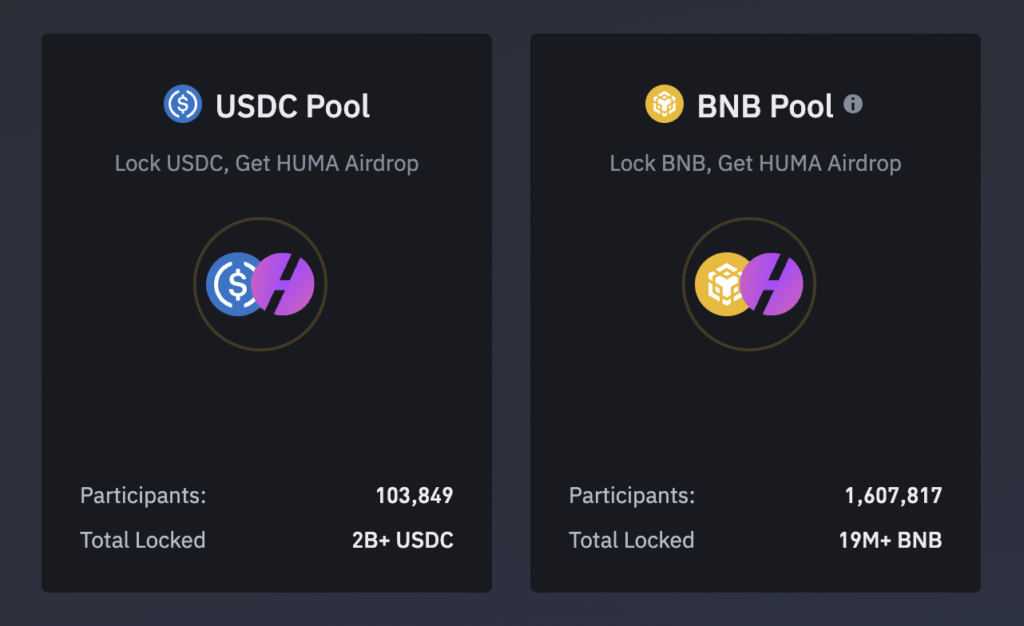The height and width of the screenshot is (626, 1024).
Task: Click the large BNB coin in the BNB card
Action: [x=720, y=285]
